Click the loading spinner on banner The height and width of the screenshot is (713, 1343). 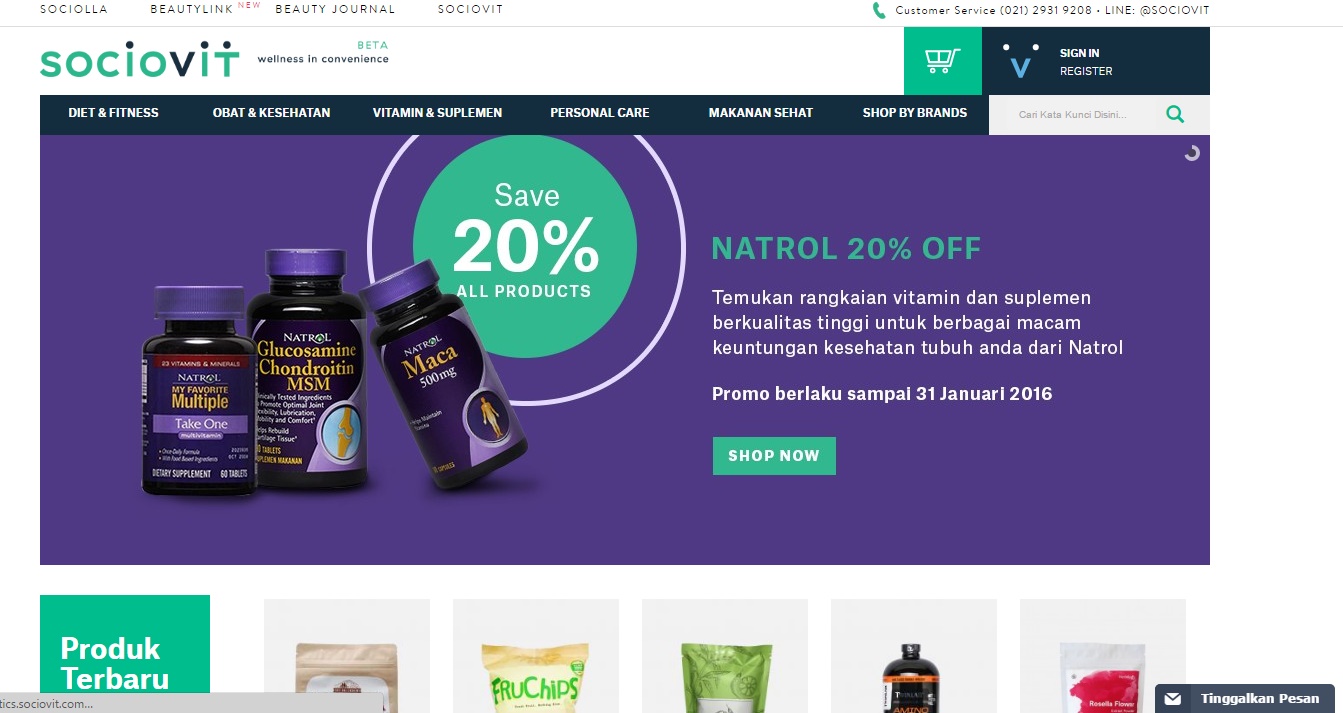click(1191, 153)
